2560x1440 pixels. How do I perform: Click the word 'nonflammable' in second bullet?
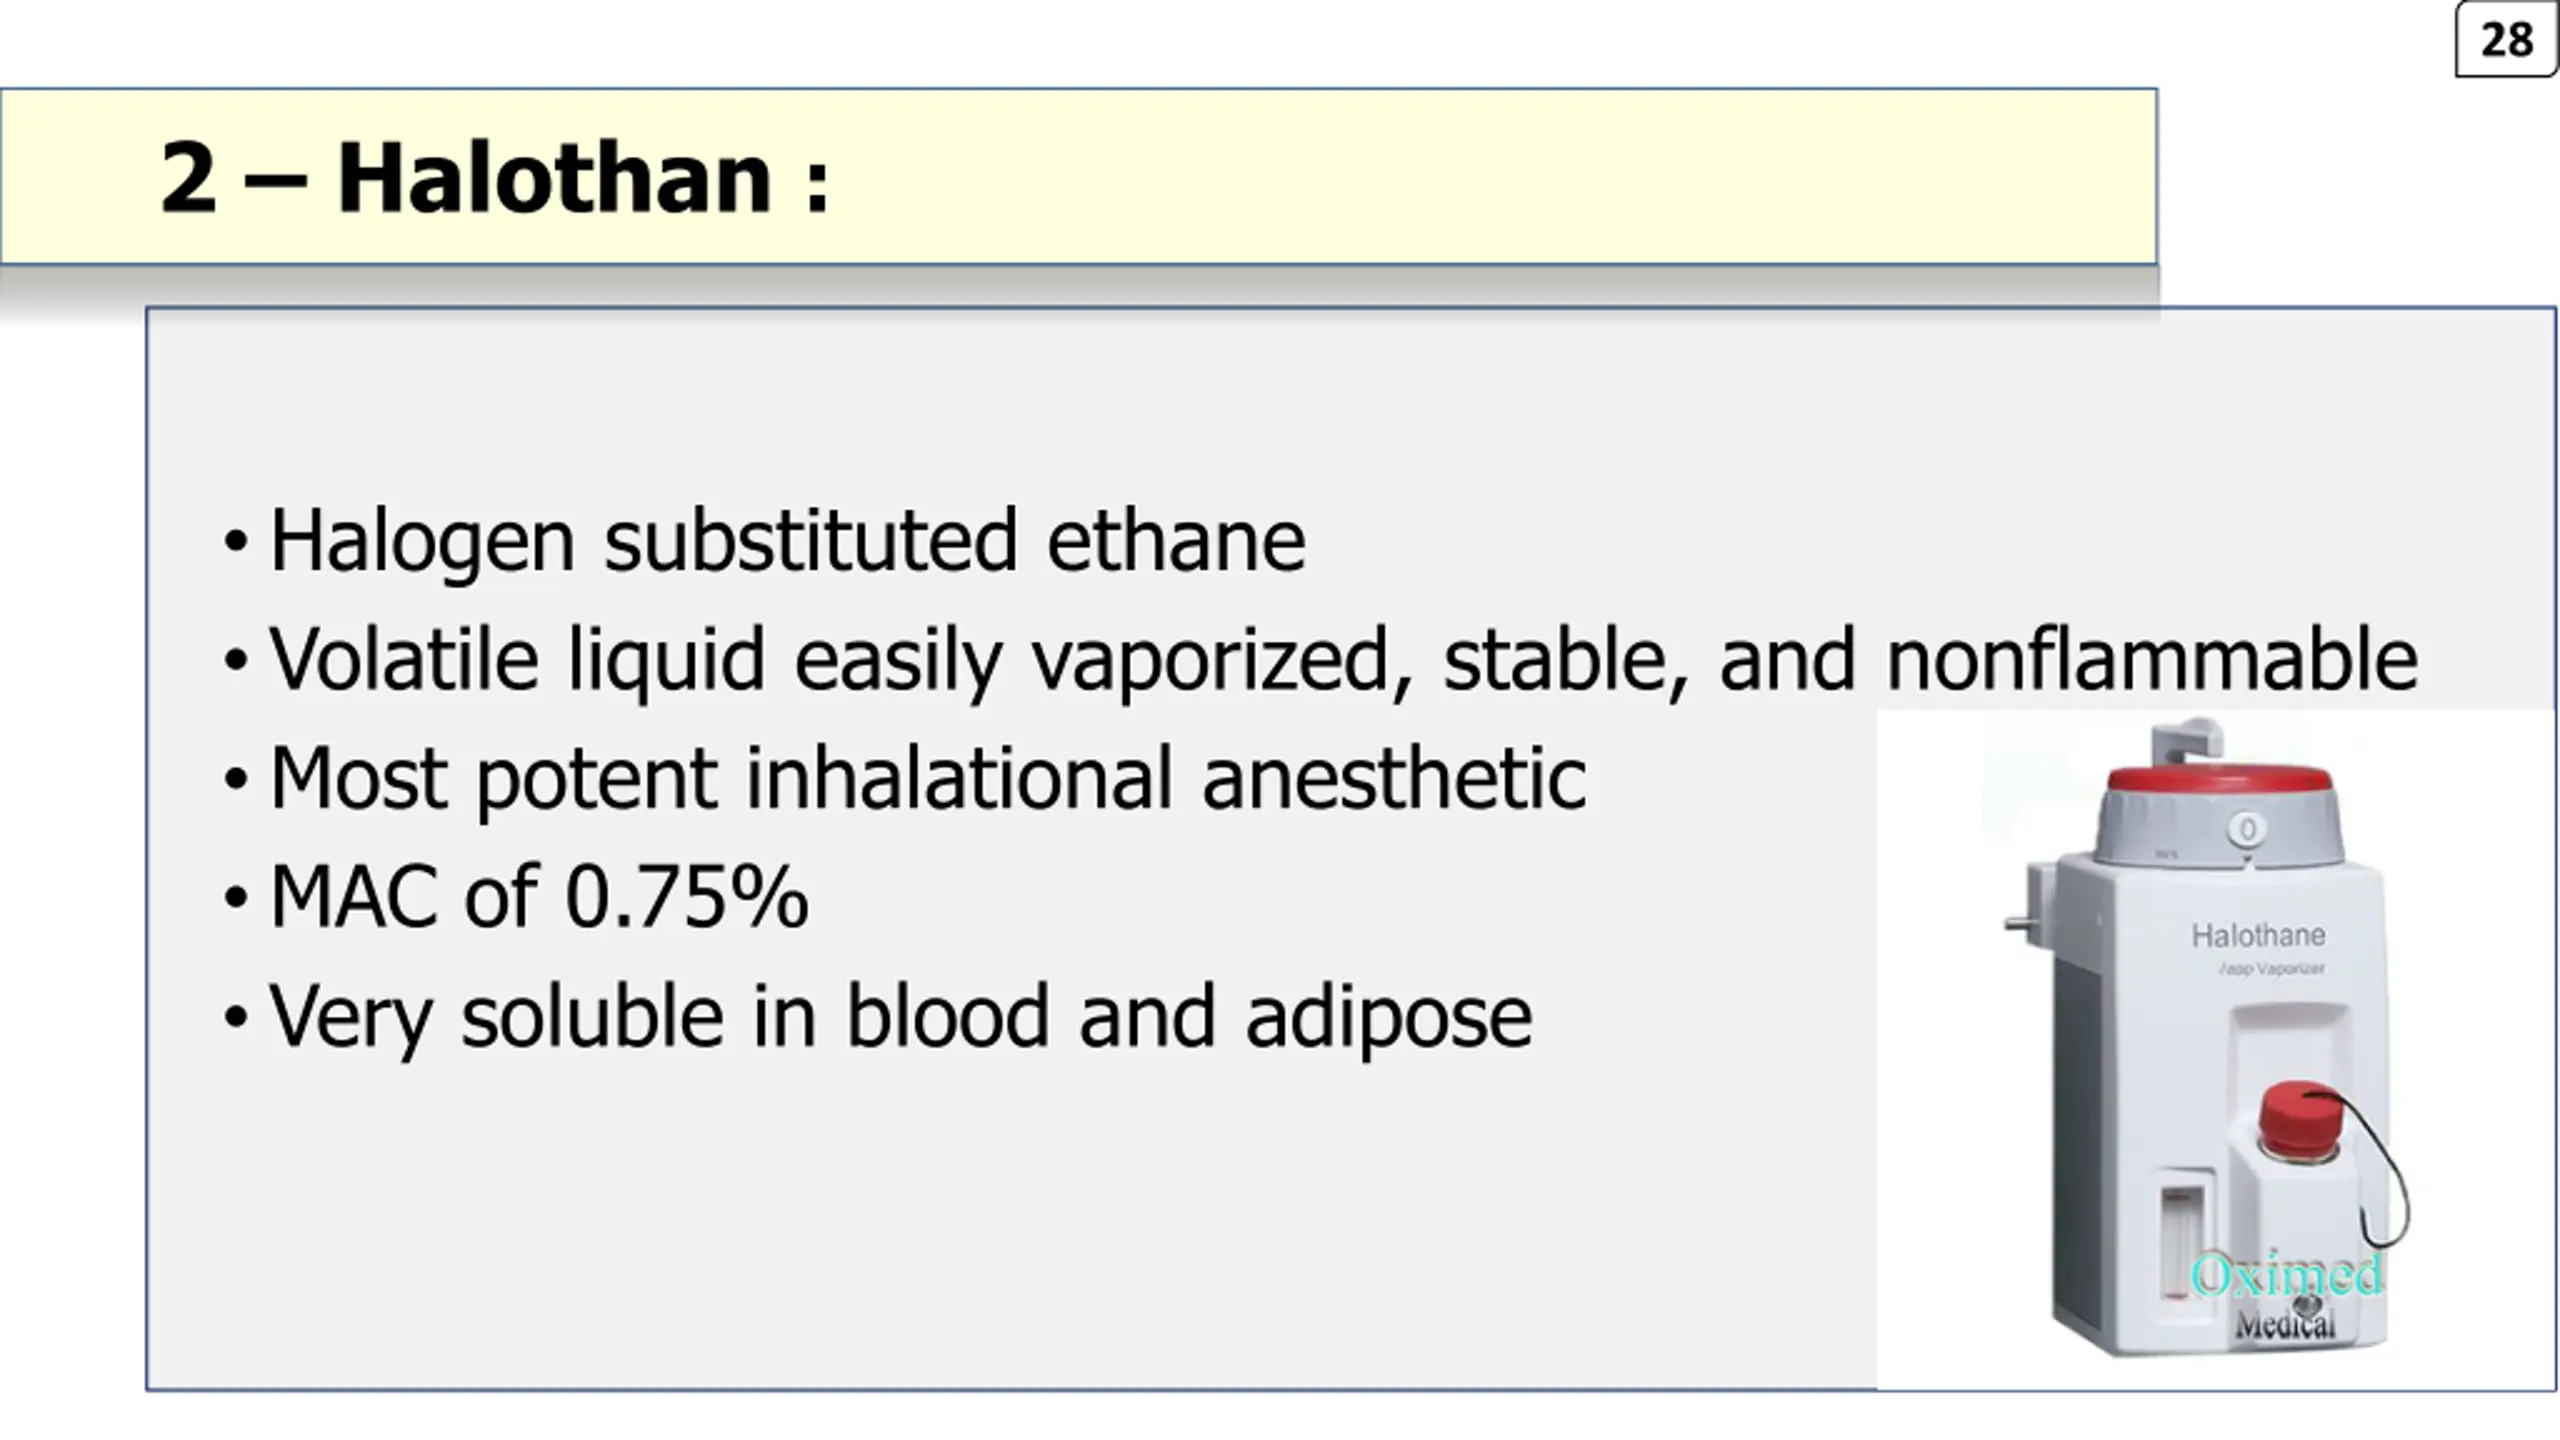click(2152, 659)
